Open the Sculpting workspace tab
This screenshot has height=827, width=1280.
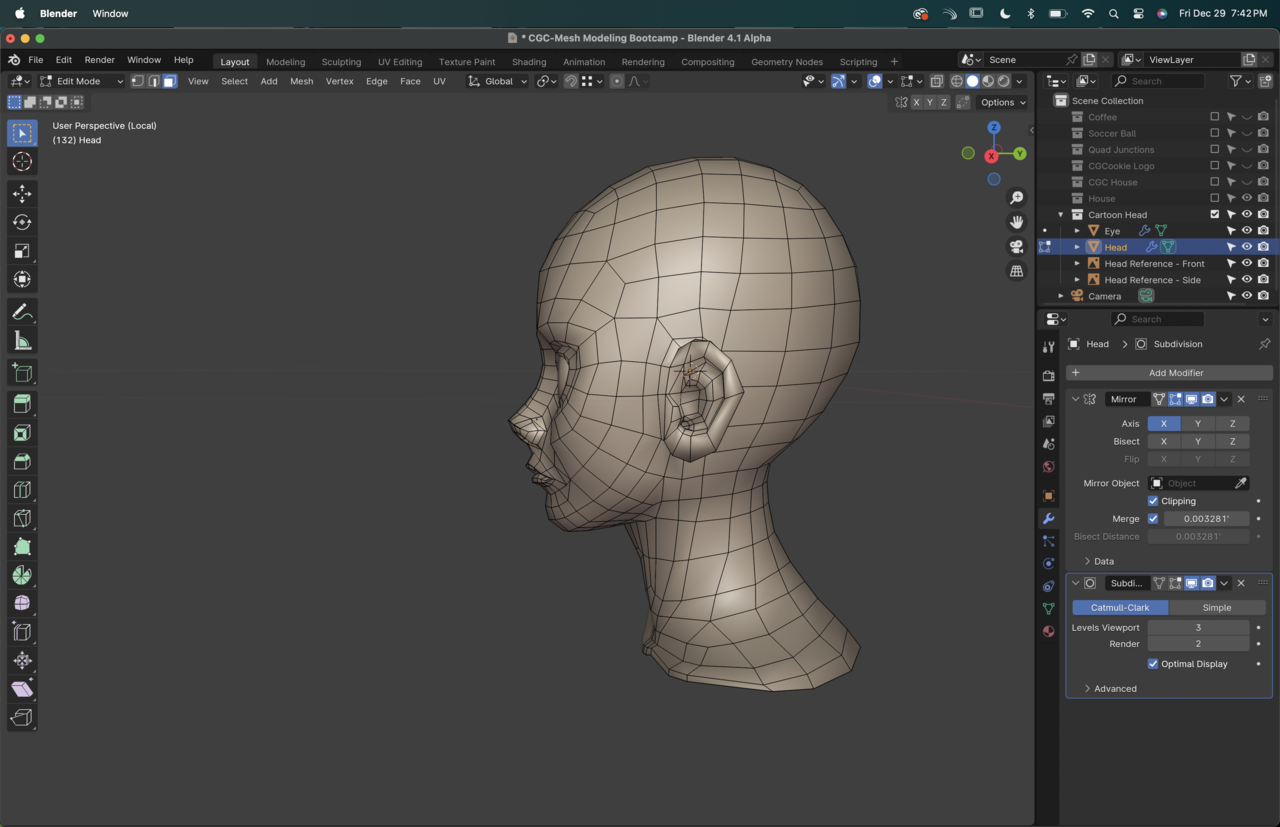[x=341, y=62]
